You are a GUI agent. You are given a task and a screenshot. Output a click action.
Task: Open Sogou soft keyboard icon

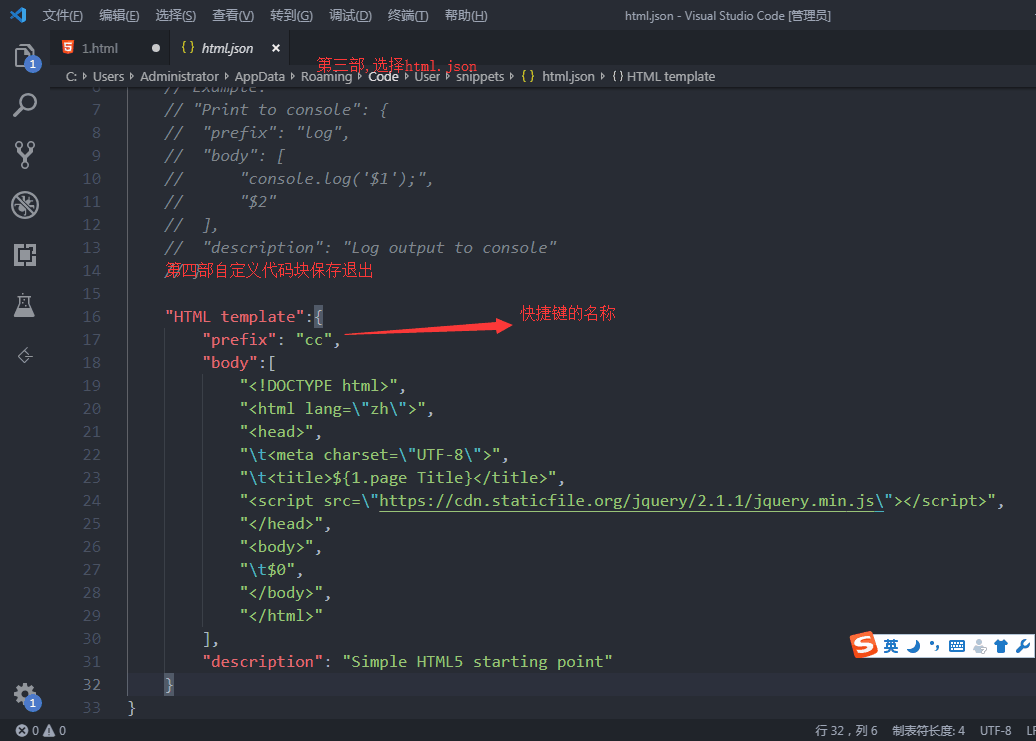(957, 646)
